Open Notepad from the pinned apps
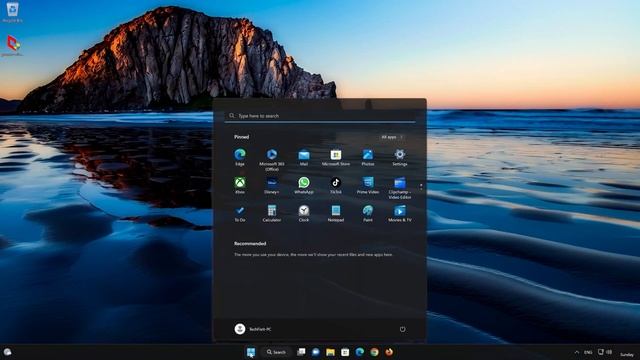Image resolution: width=640 pixels, height=360 pixels. [x=336, y=213]
